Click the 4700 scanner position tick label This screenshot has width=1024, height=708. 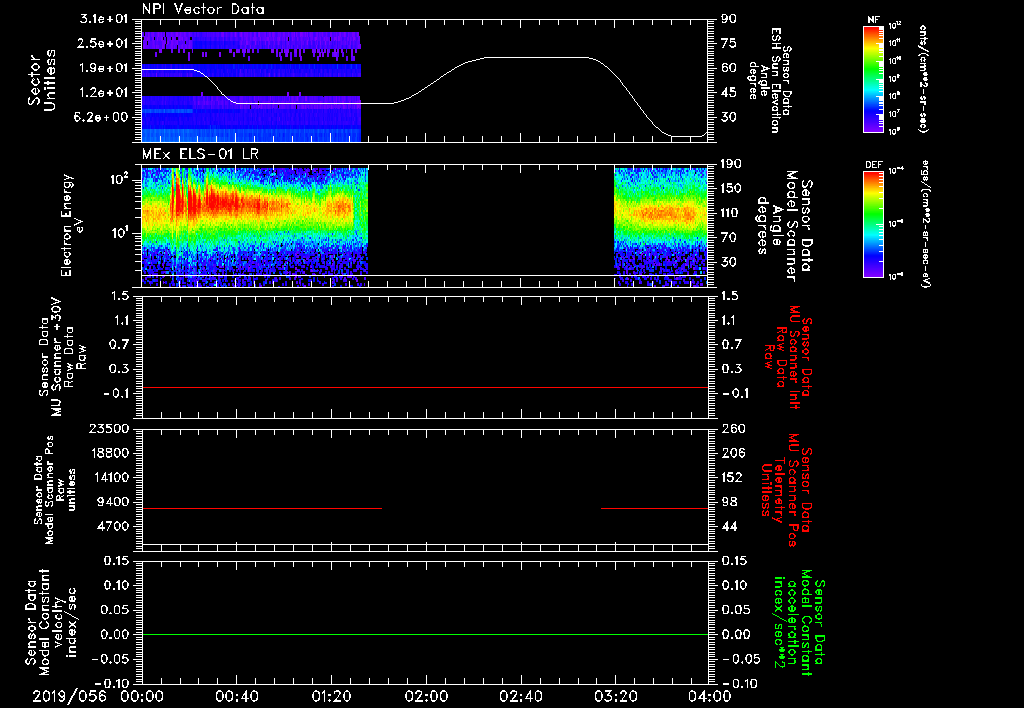coord(112,526)
